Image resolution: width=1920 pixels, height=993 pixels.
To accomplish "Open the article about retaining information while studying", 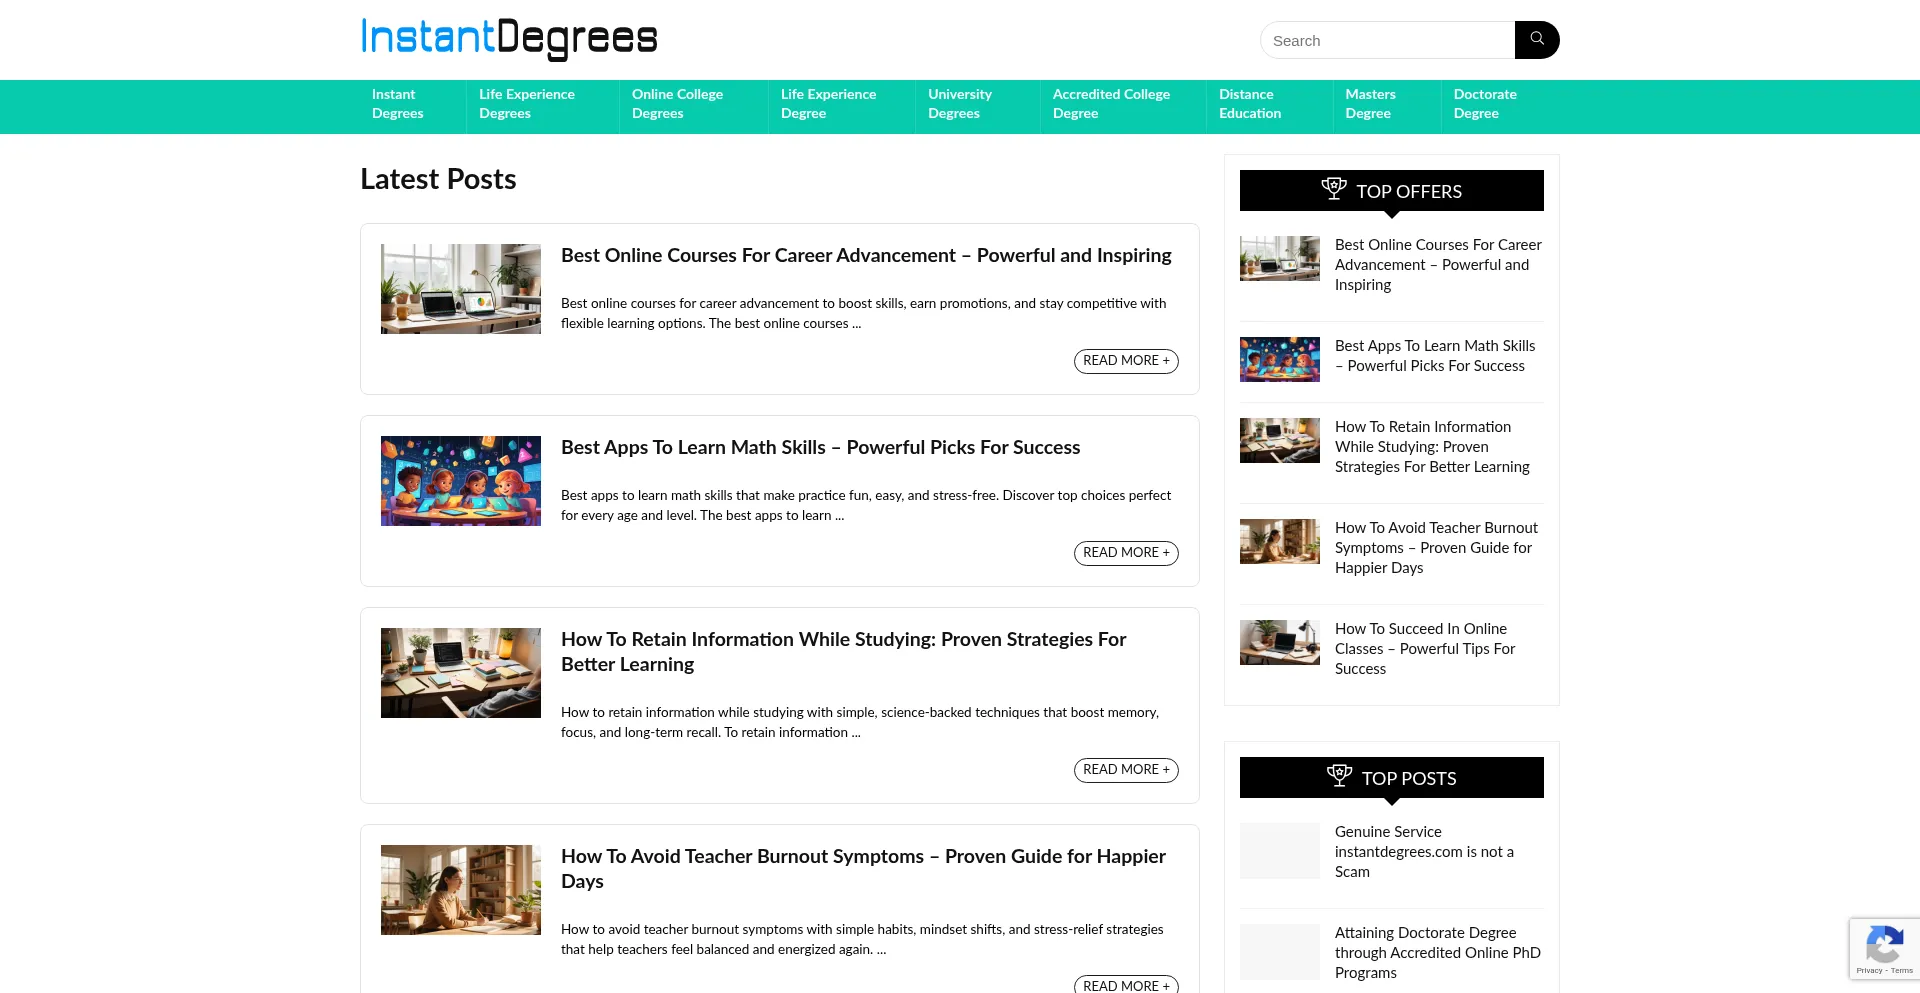I will [843, 651].
